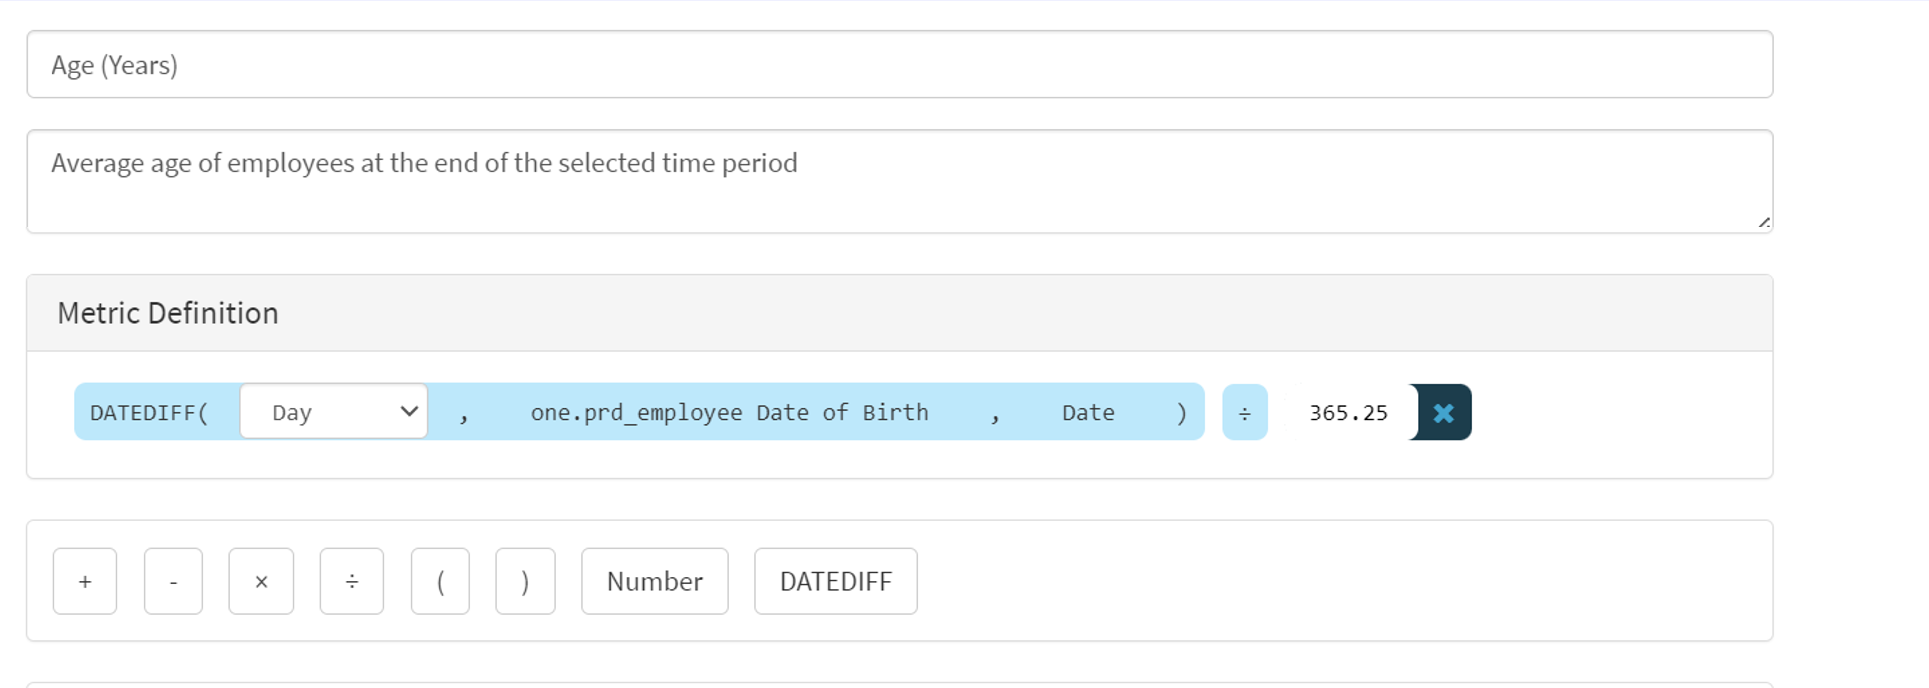
Task: Remove the 365.25 token with the X icon
Action: [1442, 412]
